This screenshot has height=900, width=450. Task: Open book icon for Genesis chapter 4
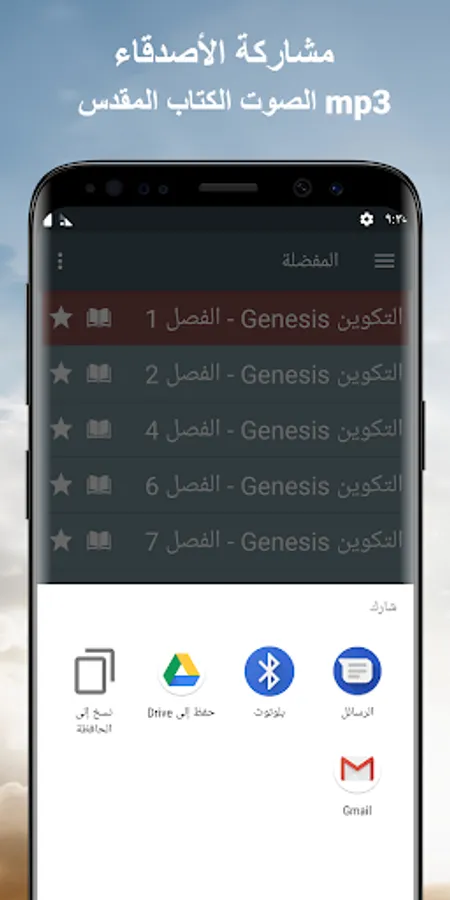99,429
